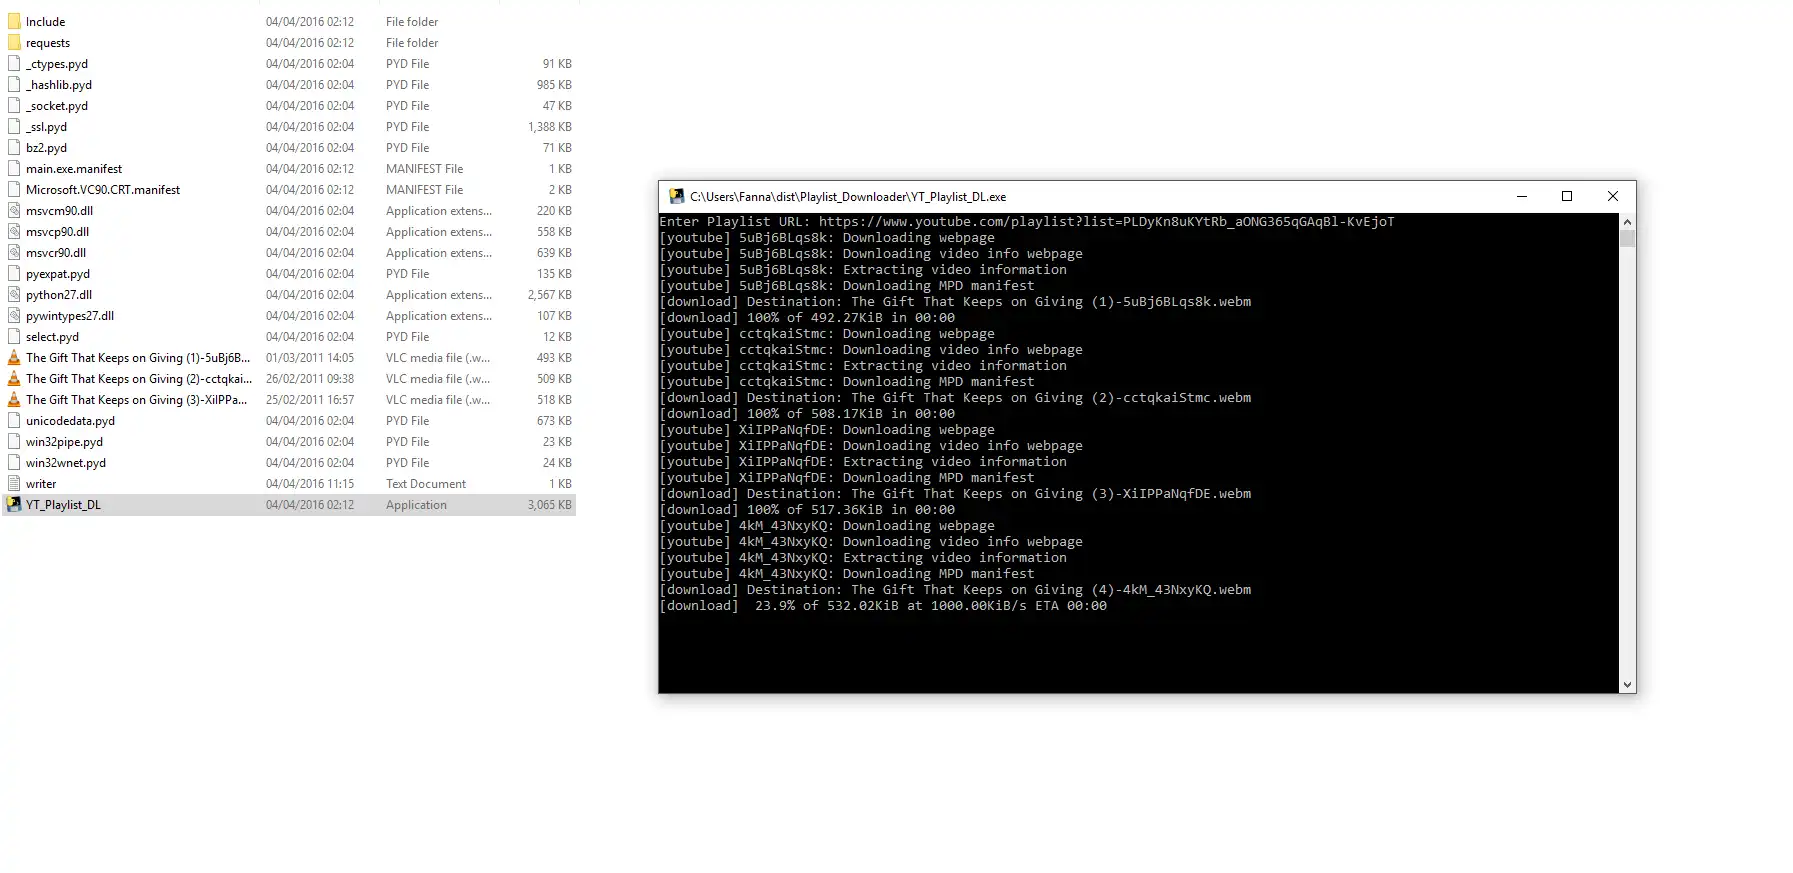Click VLC cone icon of Gift (2) video
Screen dimensions: 1793x873
14,378
